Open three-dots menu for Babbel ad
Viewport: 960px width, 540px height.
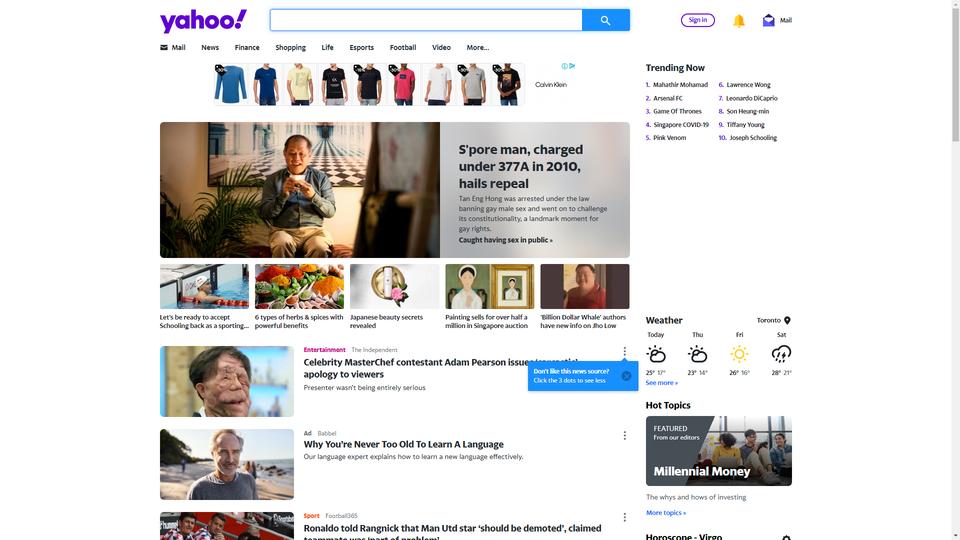[624, 435]
